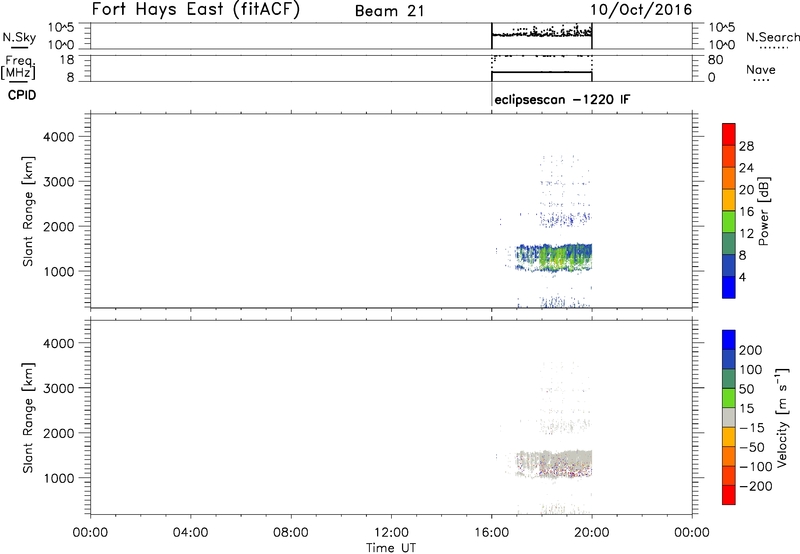Click the 'Nave' legend label
This screenshot has height=554, width=800.
click(761, 70)
